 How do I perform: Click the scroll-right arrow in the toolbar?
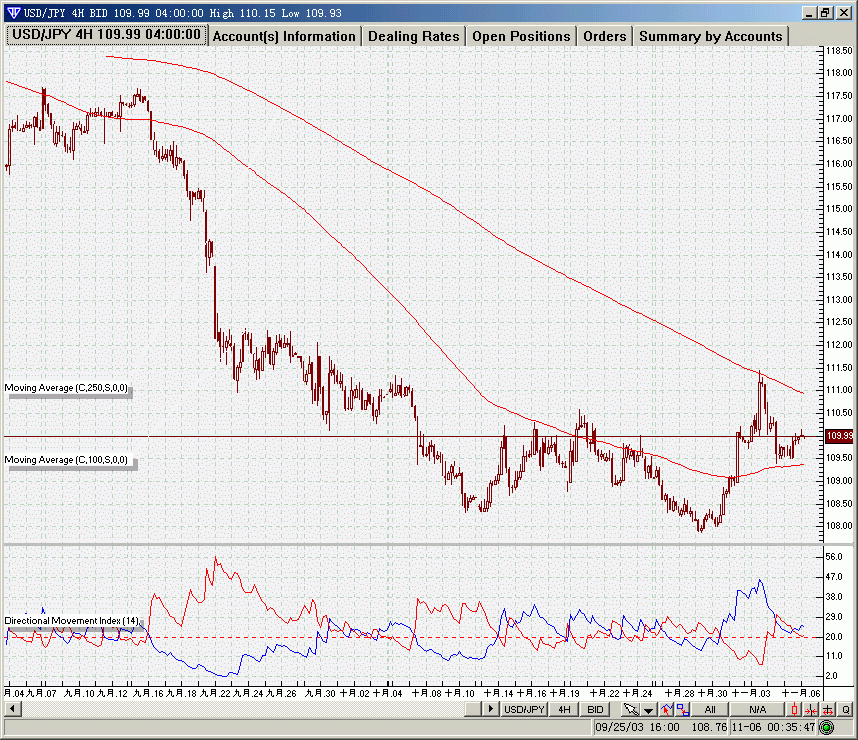491,709
